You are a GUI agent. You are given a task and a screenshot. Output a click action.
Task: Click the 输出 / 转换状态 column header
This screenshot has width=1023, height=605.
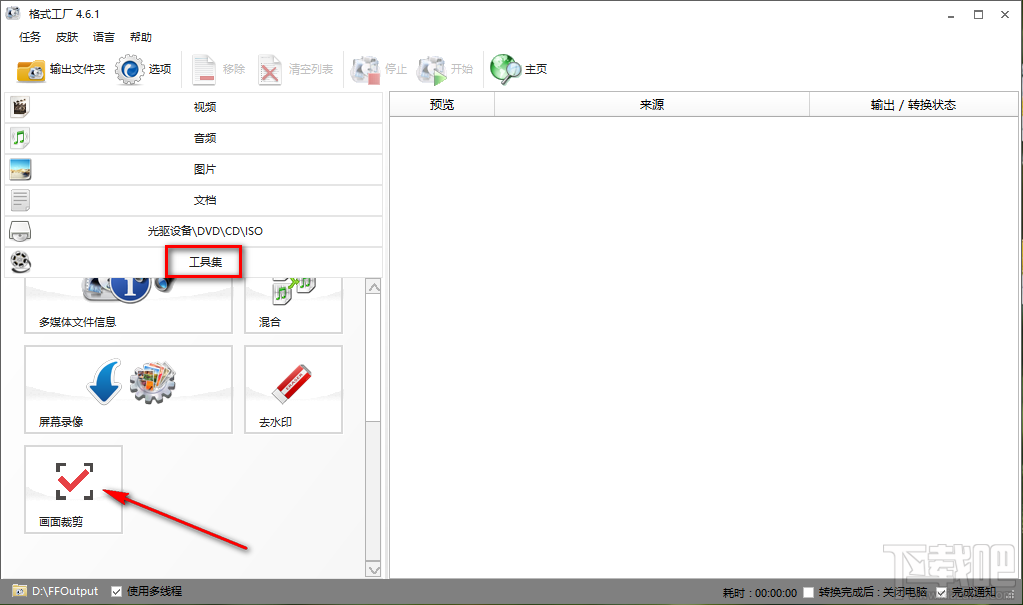(913, 104)
